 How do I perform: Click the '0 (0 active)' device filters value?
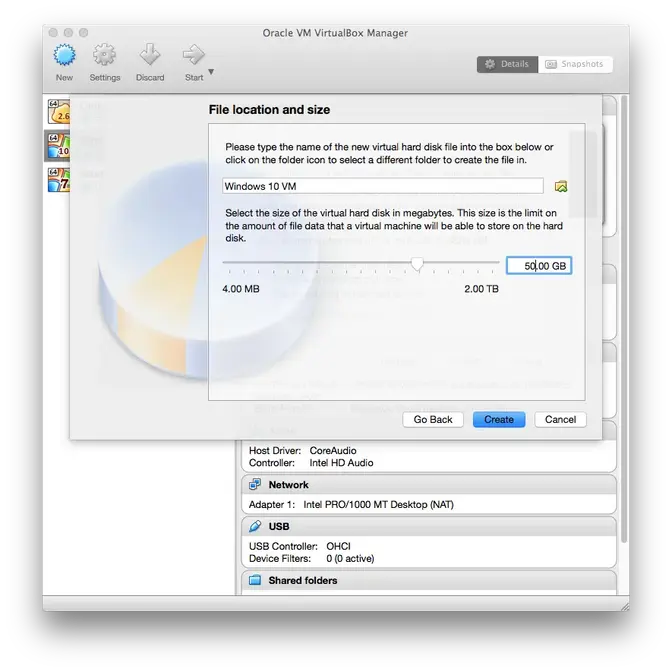[x=350, y=559]
